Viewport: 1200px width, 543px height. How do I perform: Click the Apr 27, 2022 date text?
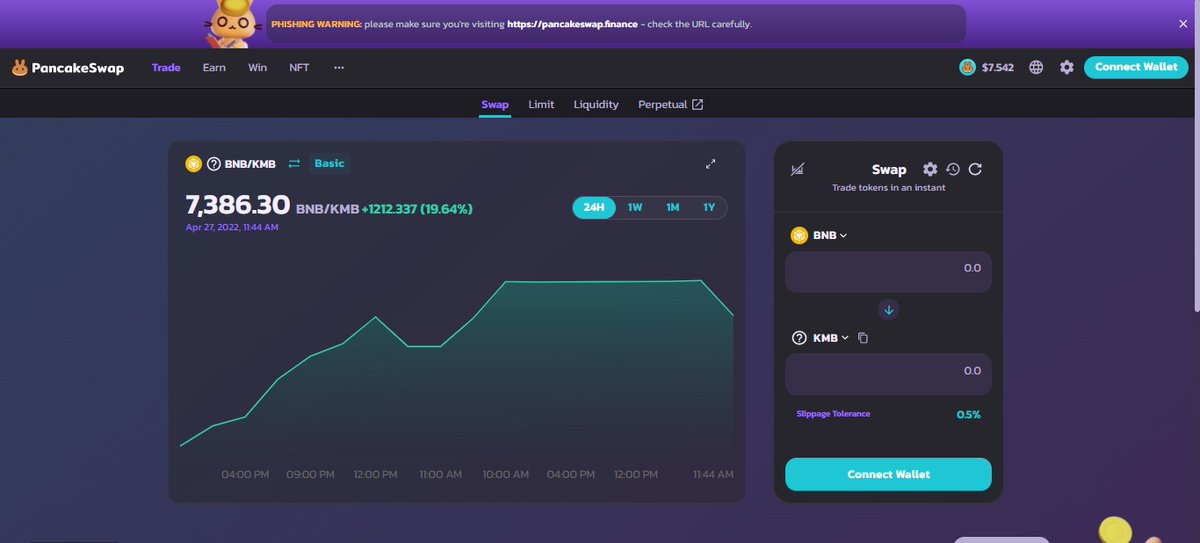(232, 227)
